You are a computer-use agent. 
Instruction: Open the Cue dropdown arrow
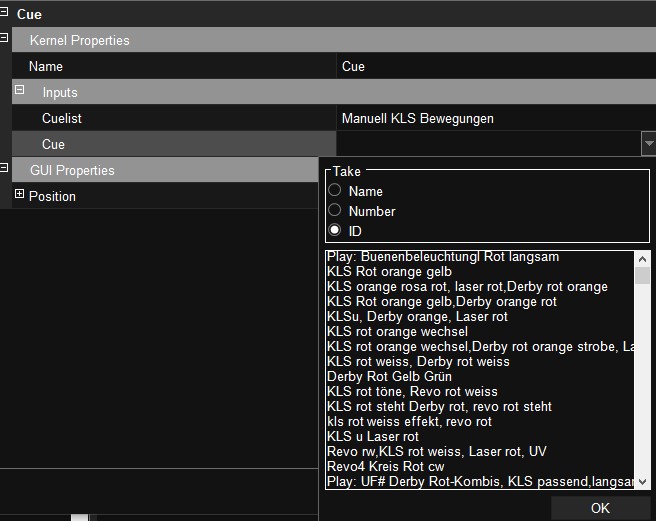coord(648,144)
